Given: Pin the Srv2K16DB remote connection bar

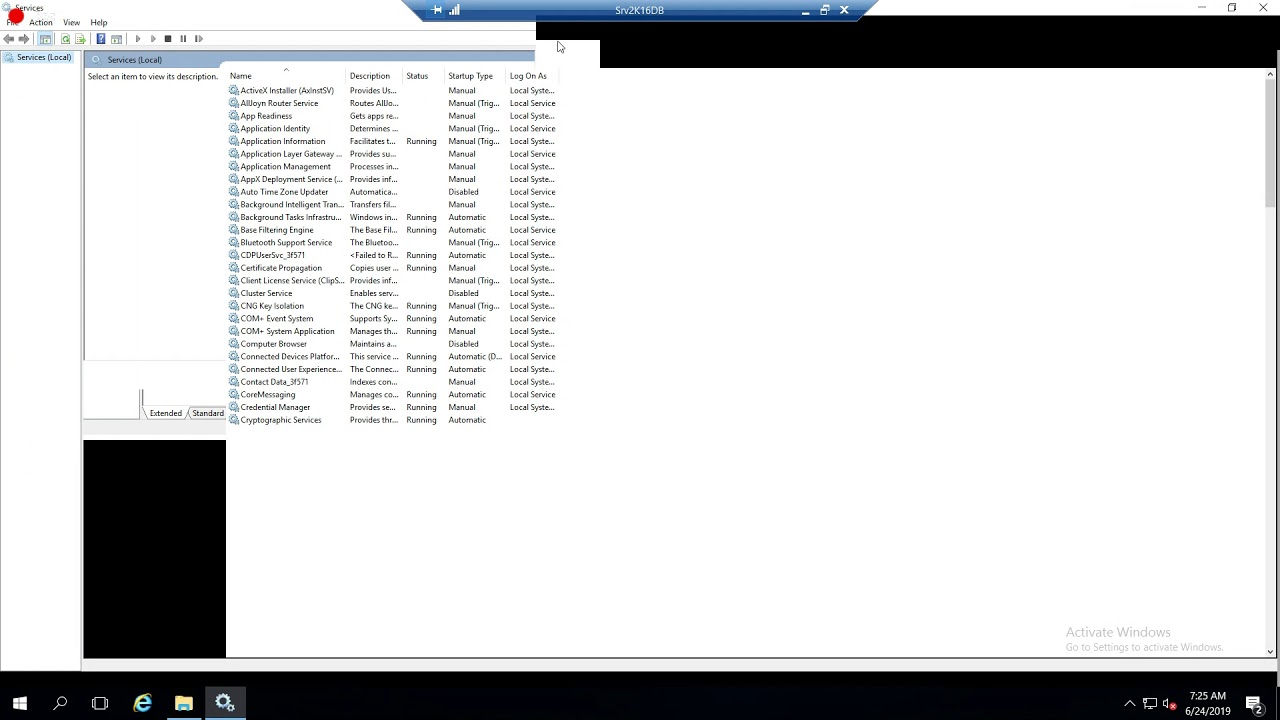Looking at the screenshot, I should tap(437, 10).
